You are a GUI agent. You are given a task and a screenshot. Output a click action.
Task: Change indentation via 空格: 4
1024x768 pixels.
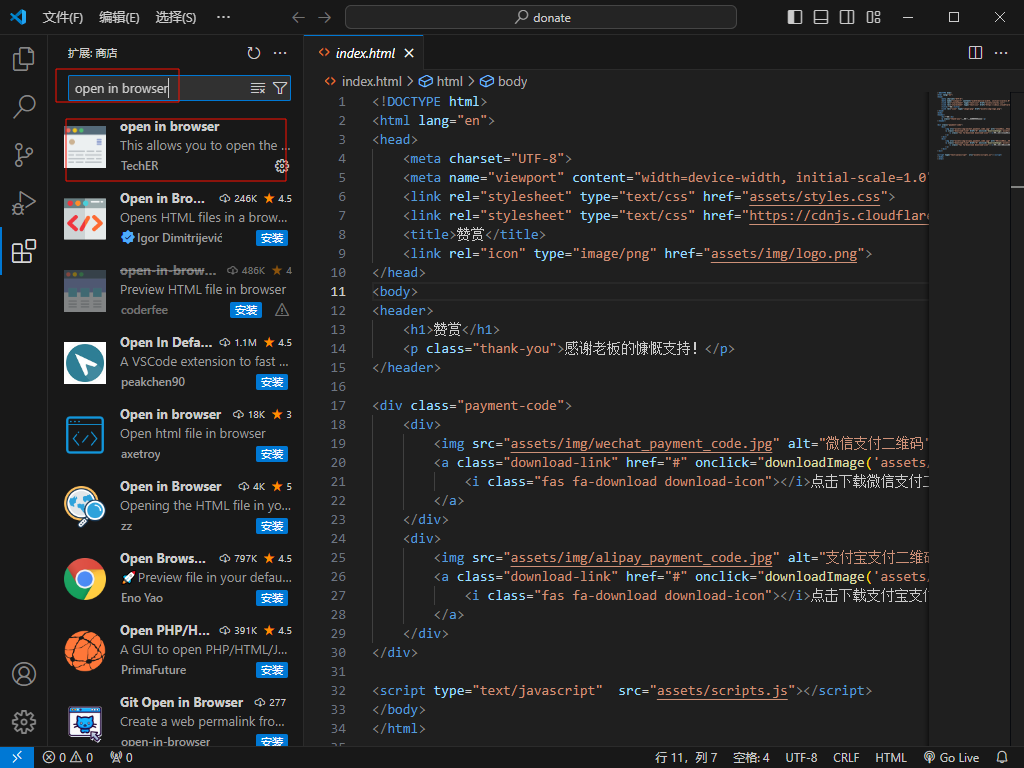751,758
